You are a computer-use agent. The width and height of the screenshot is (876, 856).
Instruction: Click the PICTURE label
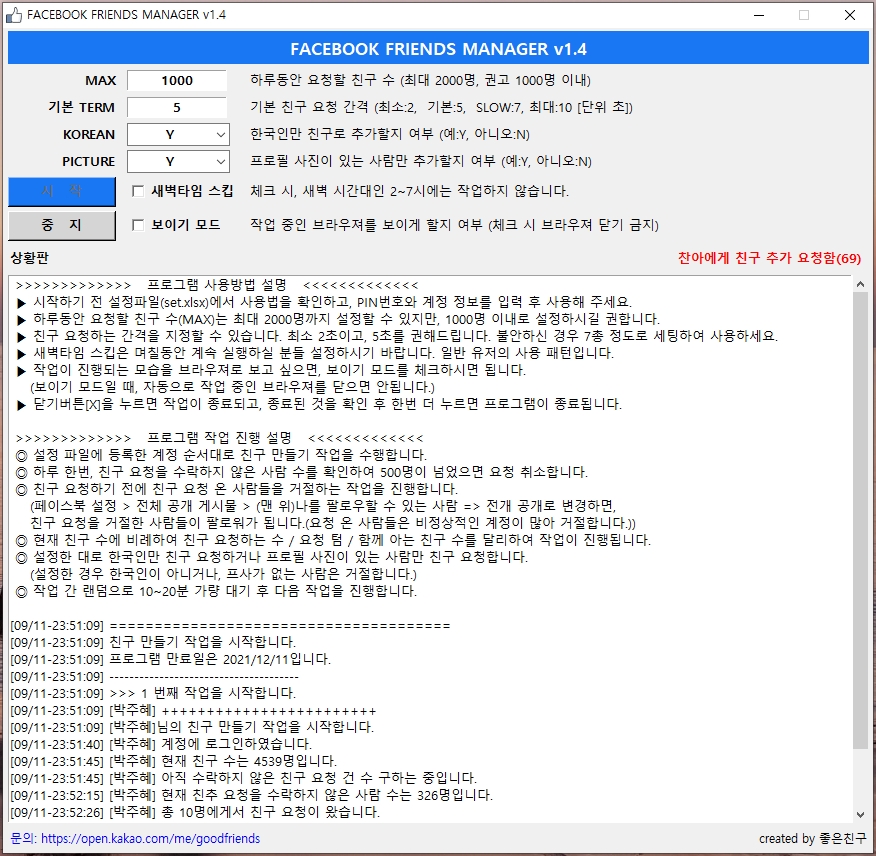coord(88,161)
